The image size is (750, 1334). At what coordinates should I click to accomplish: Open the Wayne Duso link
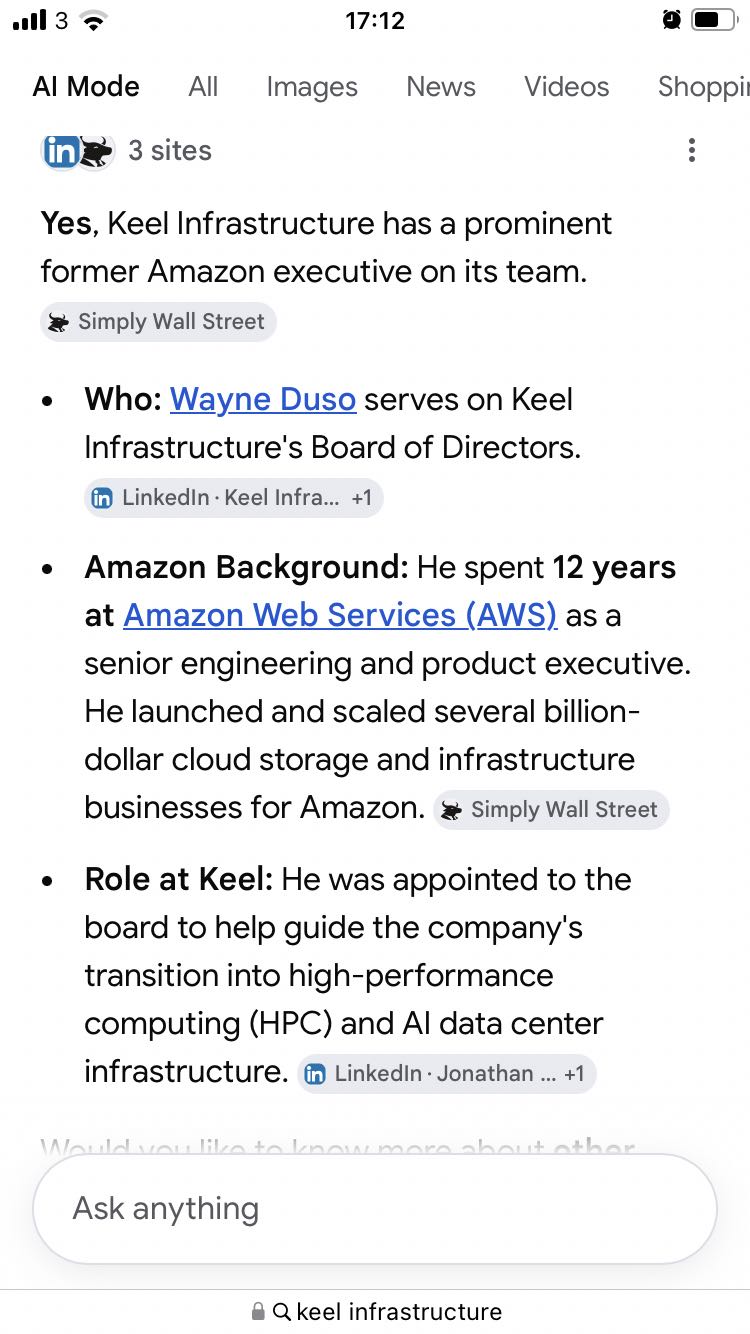point(263,400)
